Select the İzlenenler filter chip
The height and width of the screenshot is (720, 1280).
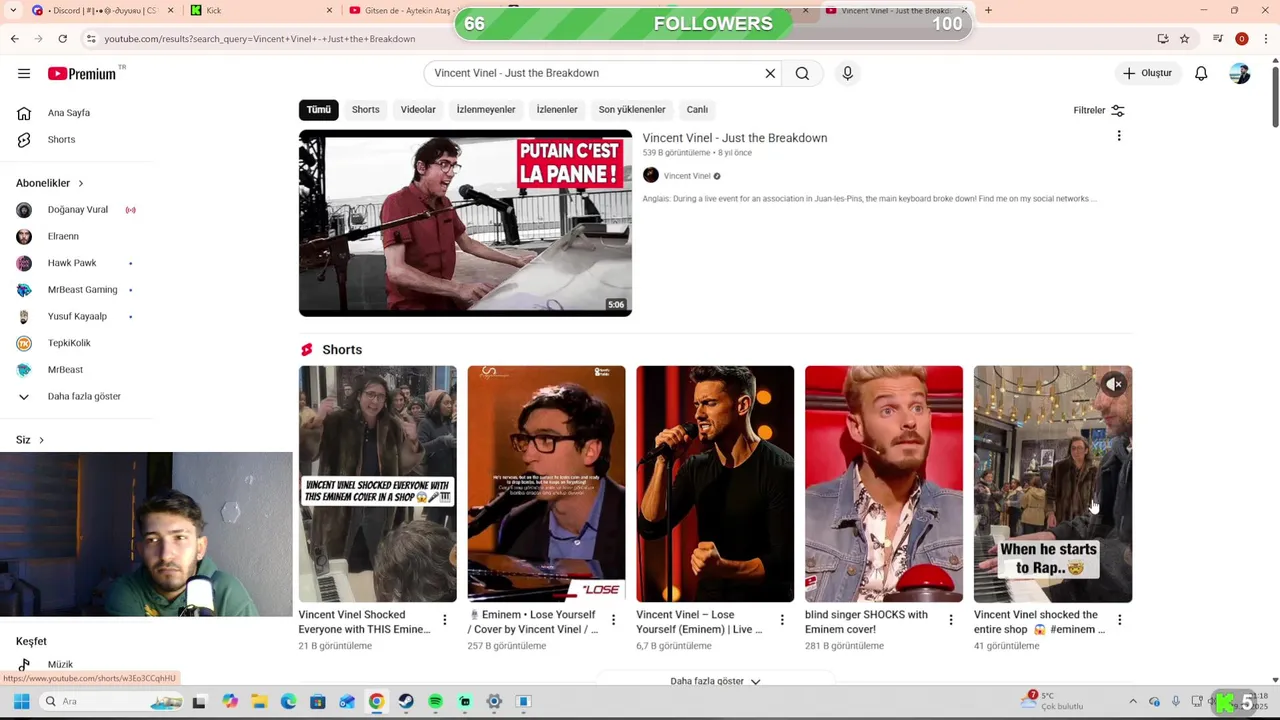(557, 110)
